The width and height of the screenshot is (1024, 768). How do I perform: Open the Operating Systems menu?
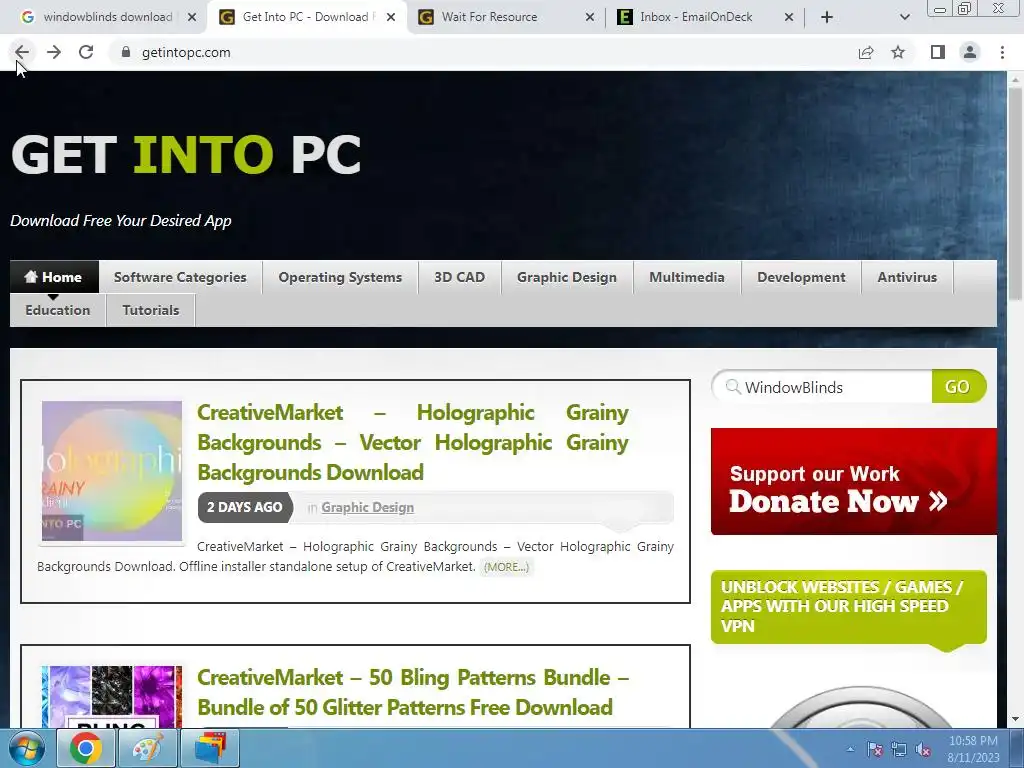coord(340,277)
